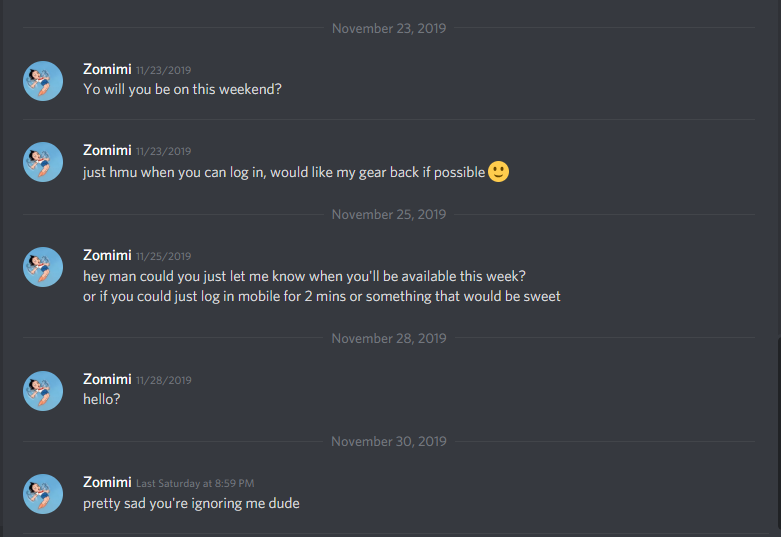
Task: Open Zomimi username above 'Yo will you be on'
Action: 107,69
